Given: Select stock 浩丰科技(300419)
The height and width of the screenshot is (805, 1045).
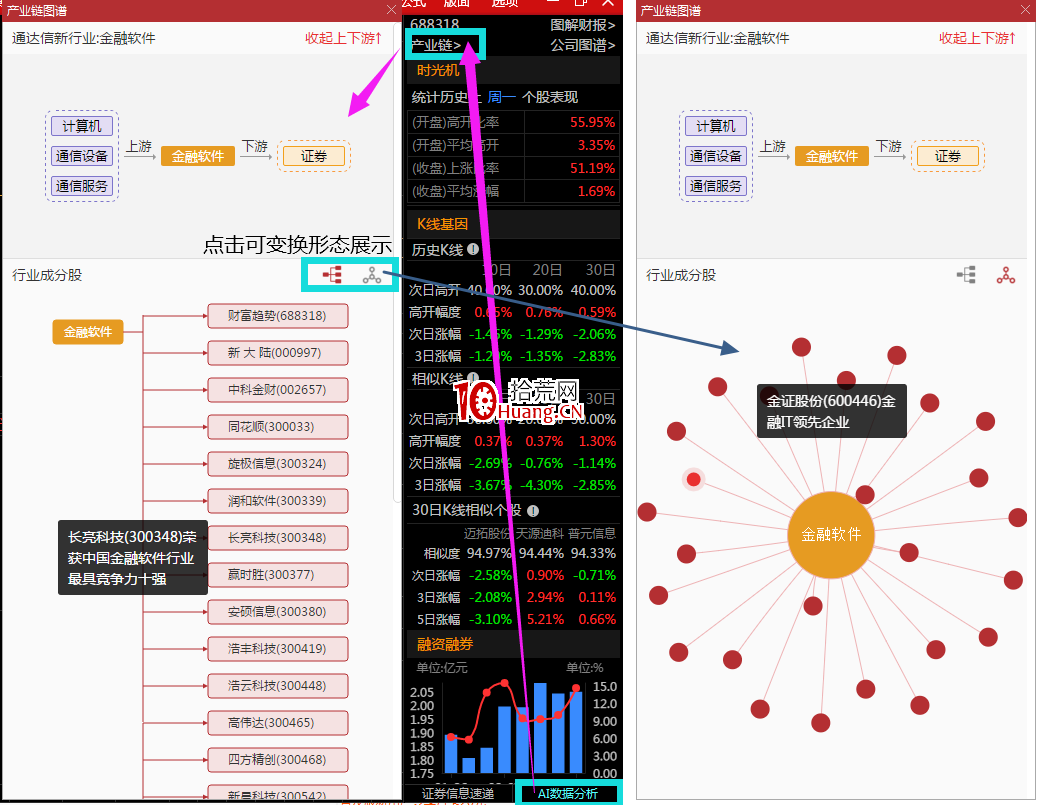Looking at the screenshot, I should pyautogui.click(x=278, y=648).
